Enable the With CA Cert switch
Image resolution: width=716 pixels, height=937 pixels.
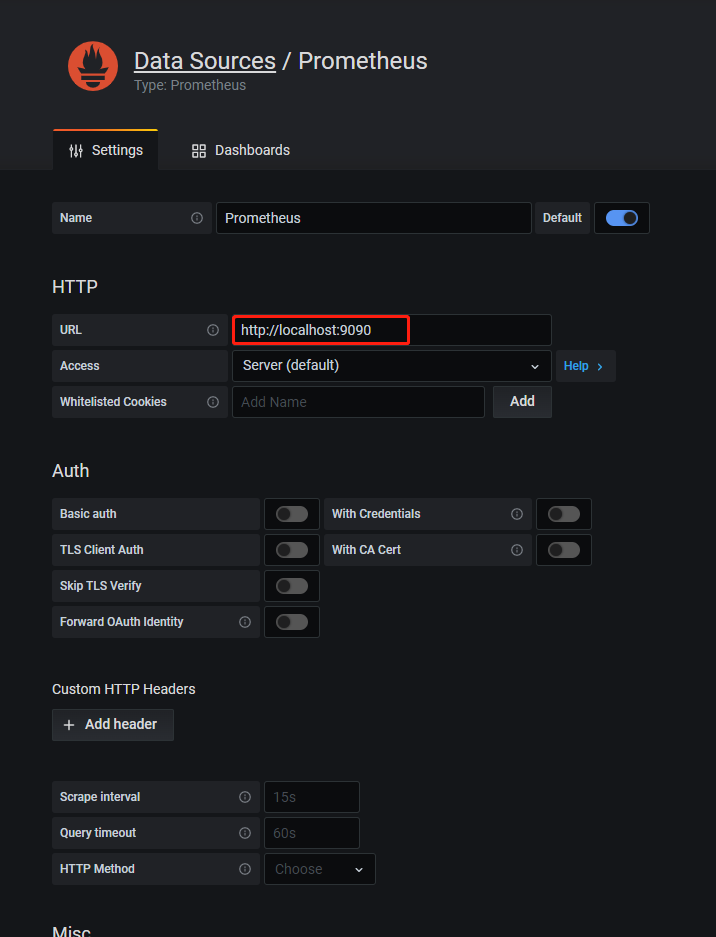(x=564, y=550)
